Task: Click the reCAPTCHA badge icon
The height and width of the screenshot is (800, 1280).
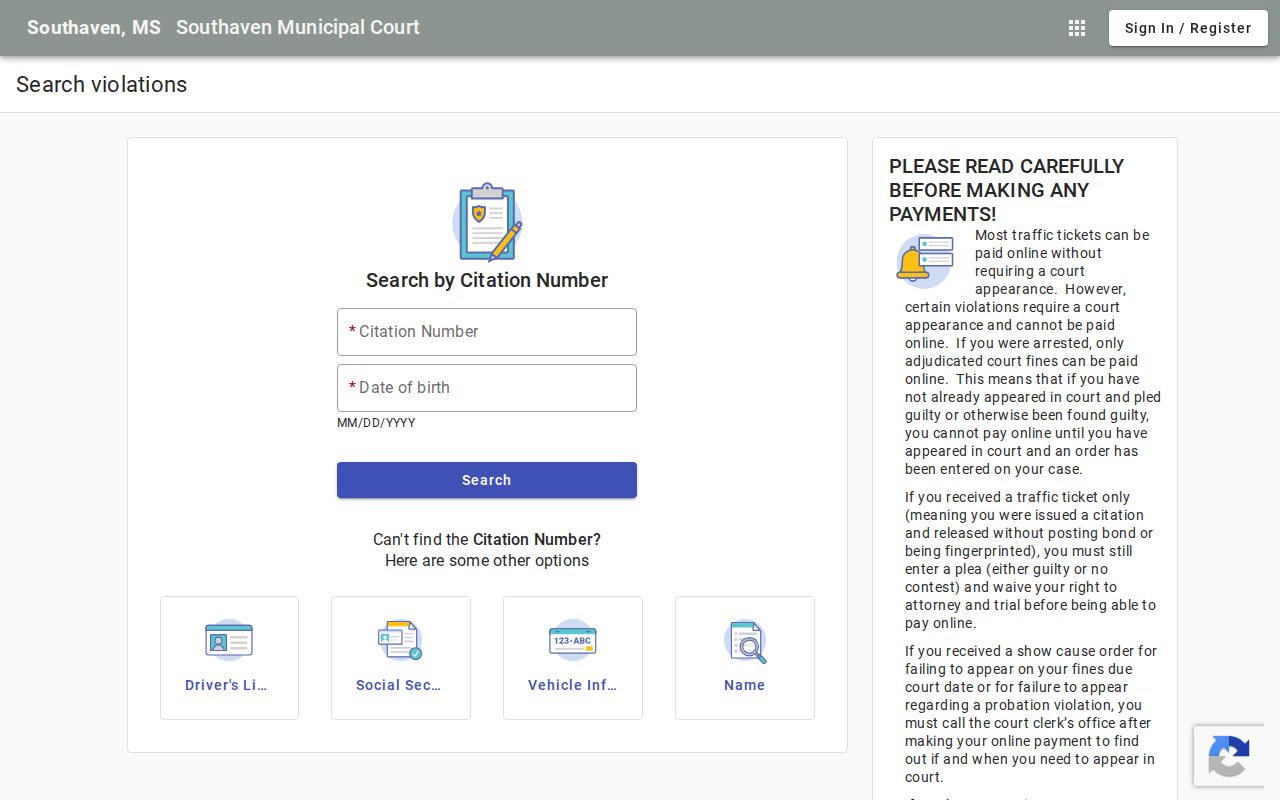Action: pos(1229,755)
